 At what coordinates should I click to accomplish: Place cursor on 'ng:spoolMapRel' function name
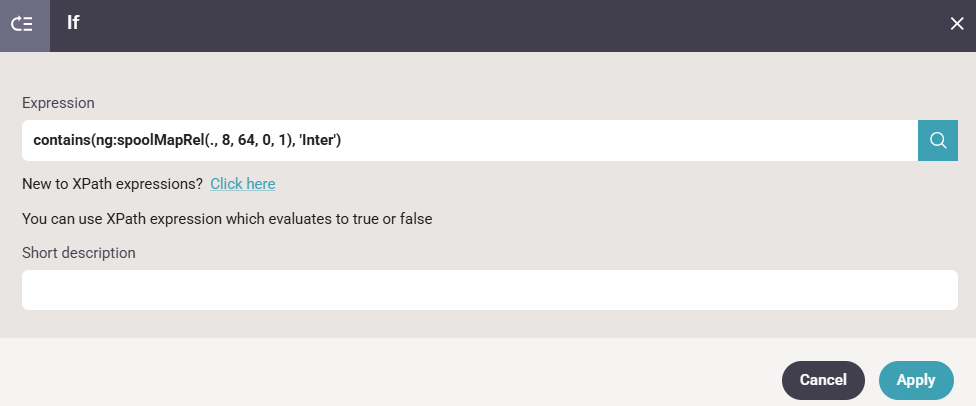pos(146,141)
